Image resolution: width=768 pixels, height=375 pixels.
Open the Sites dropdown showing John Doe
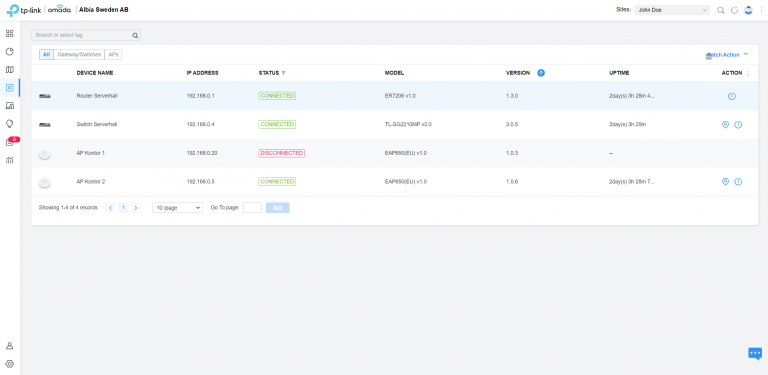coord(672,10)
